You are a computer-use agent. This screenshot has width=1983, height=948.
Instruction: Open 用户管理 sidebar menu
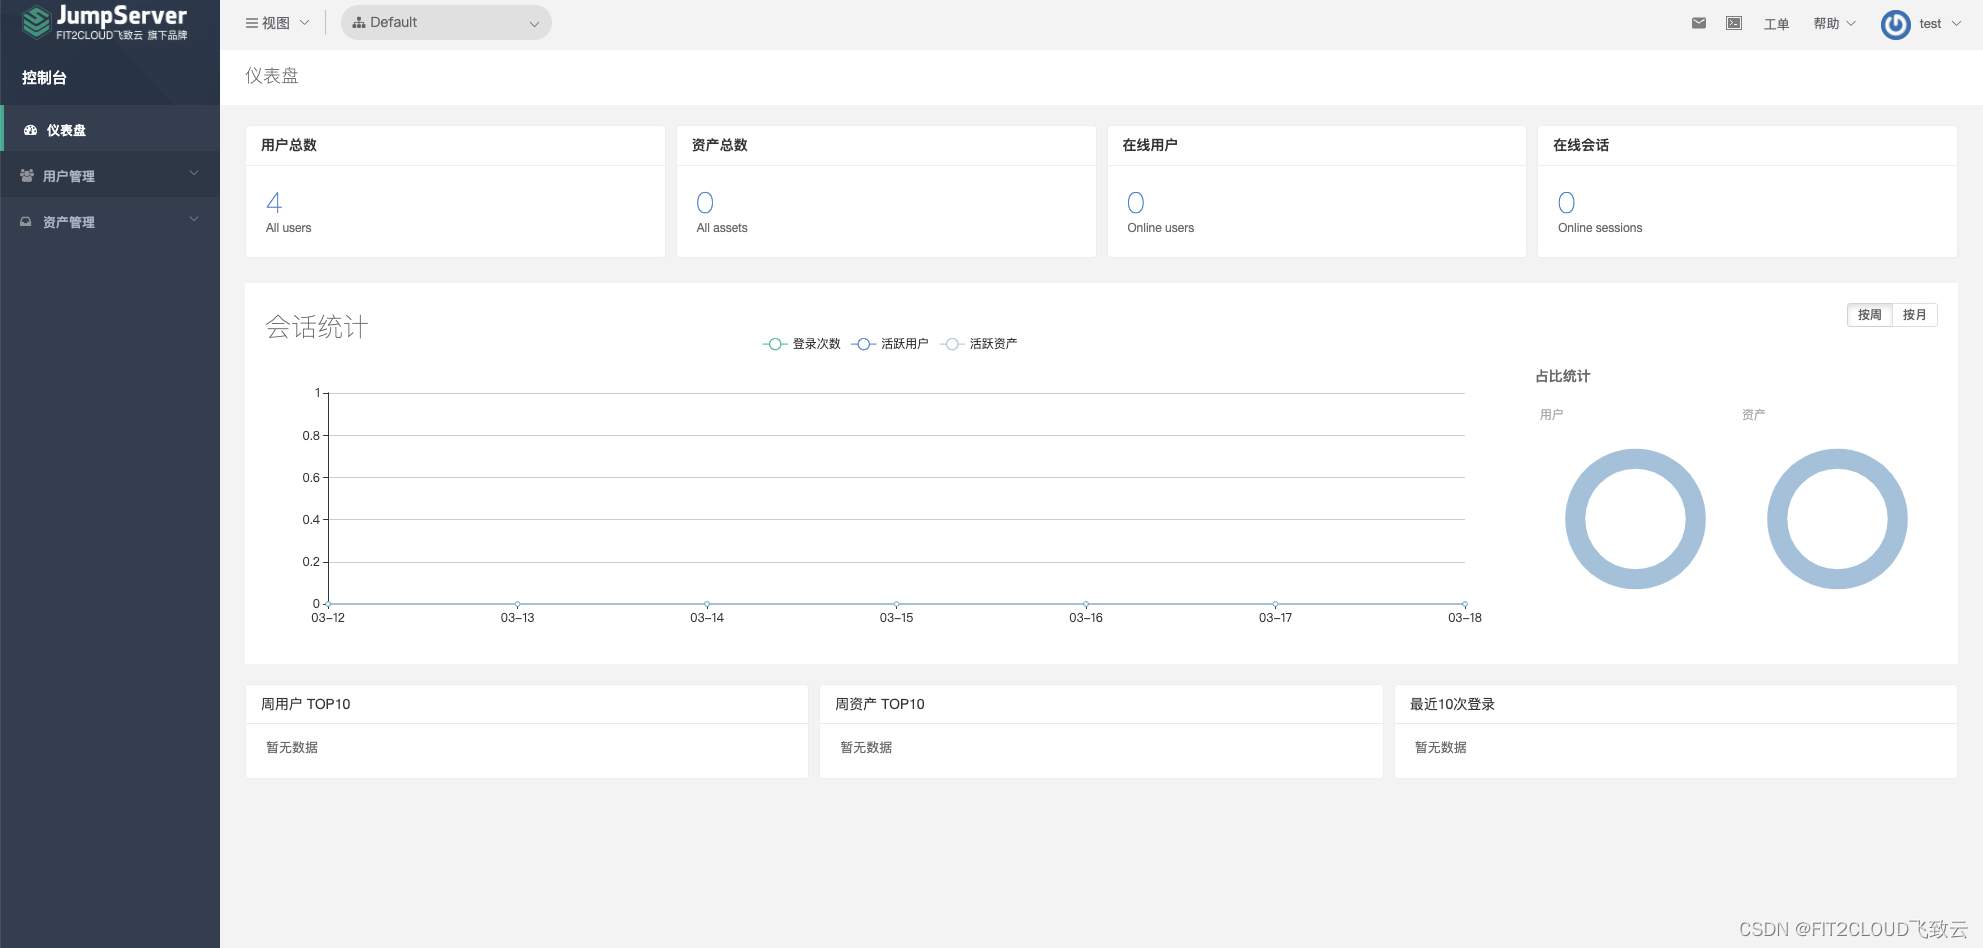pos(110,176)
